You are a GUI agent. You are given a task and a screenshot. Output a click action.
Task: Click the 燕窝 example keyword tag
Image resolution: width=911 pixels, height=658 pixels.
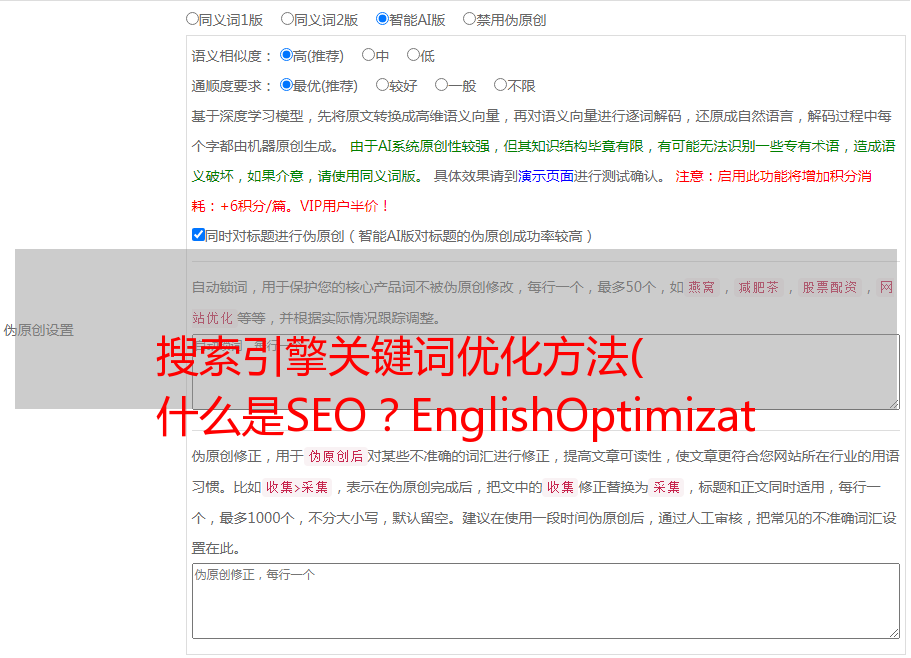click(701, 287)
